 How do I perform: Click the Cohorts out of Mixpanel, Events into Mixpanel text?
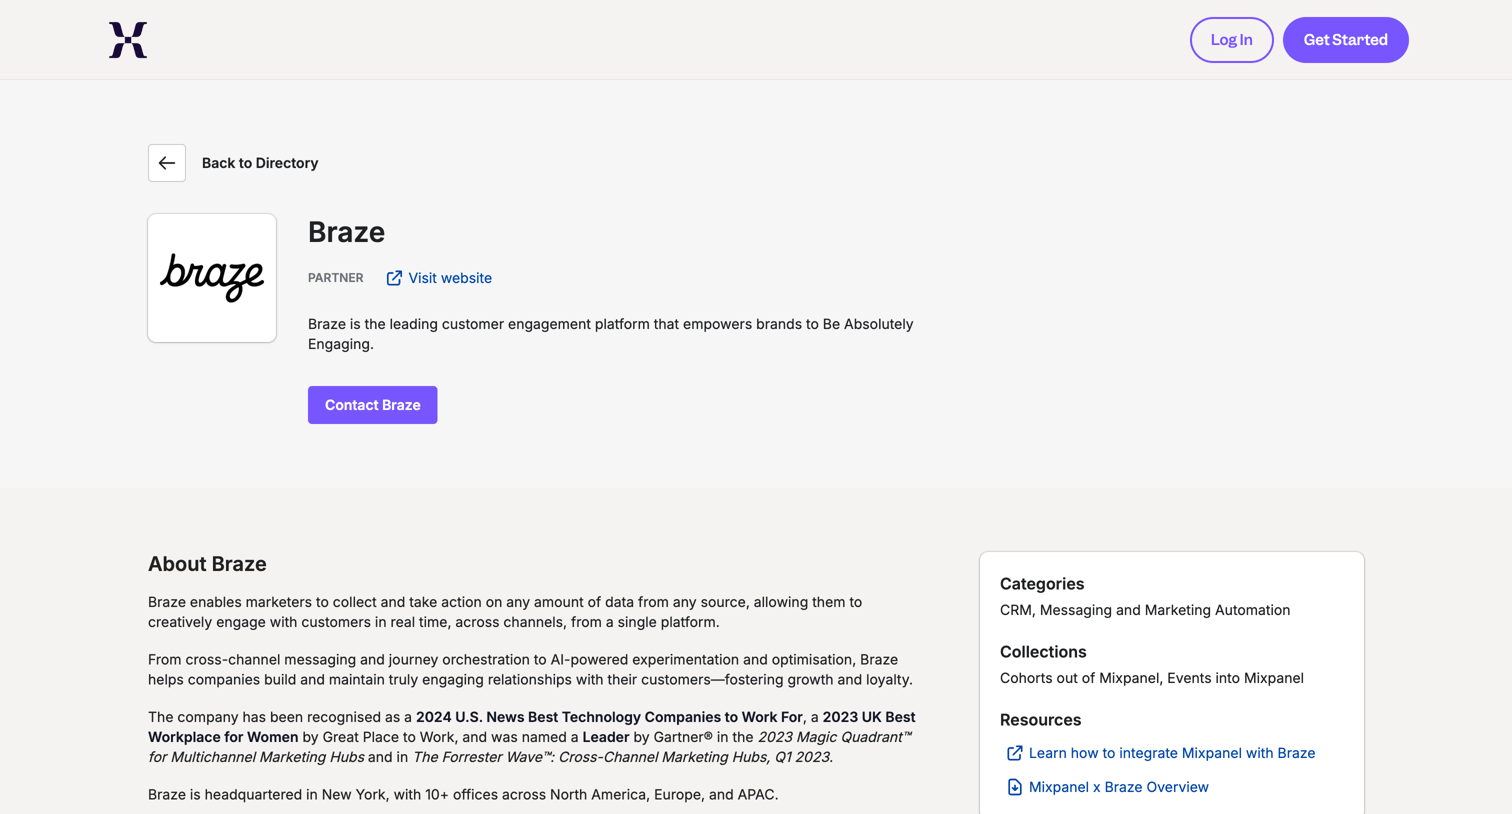[x=1152, y=678]
